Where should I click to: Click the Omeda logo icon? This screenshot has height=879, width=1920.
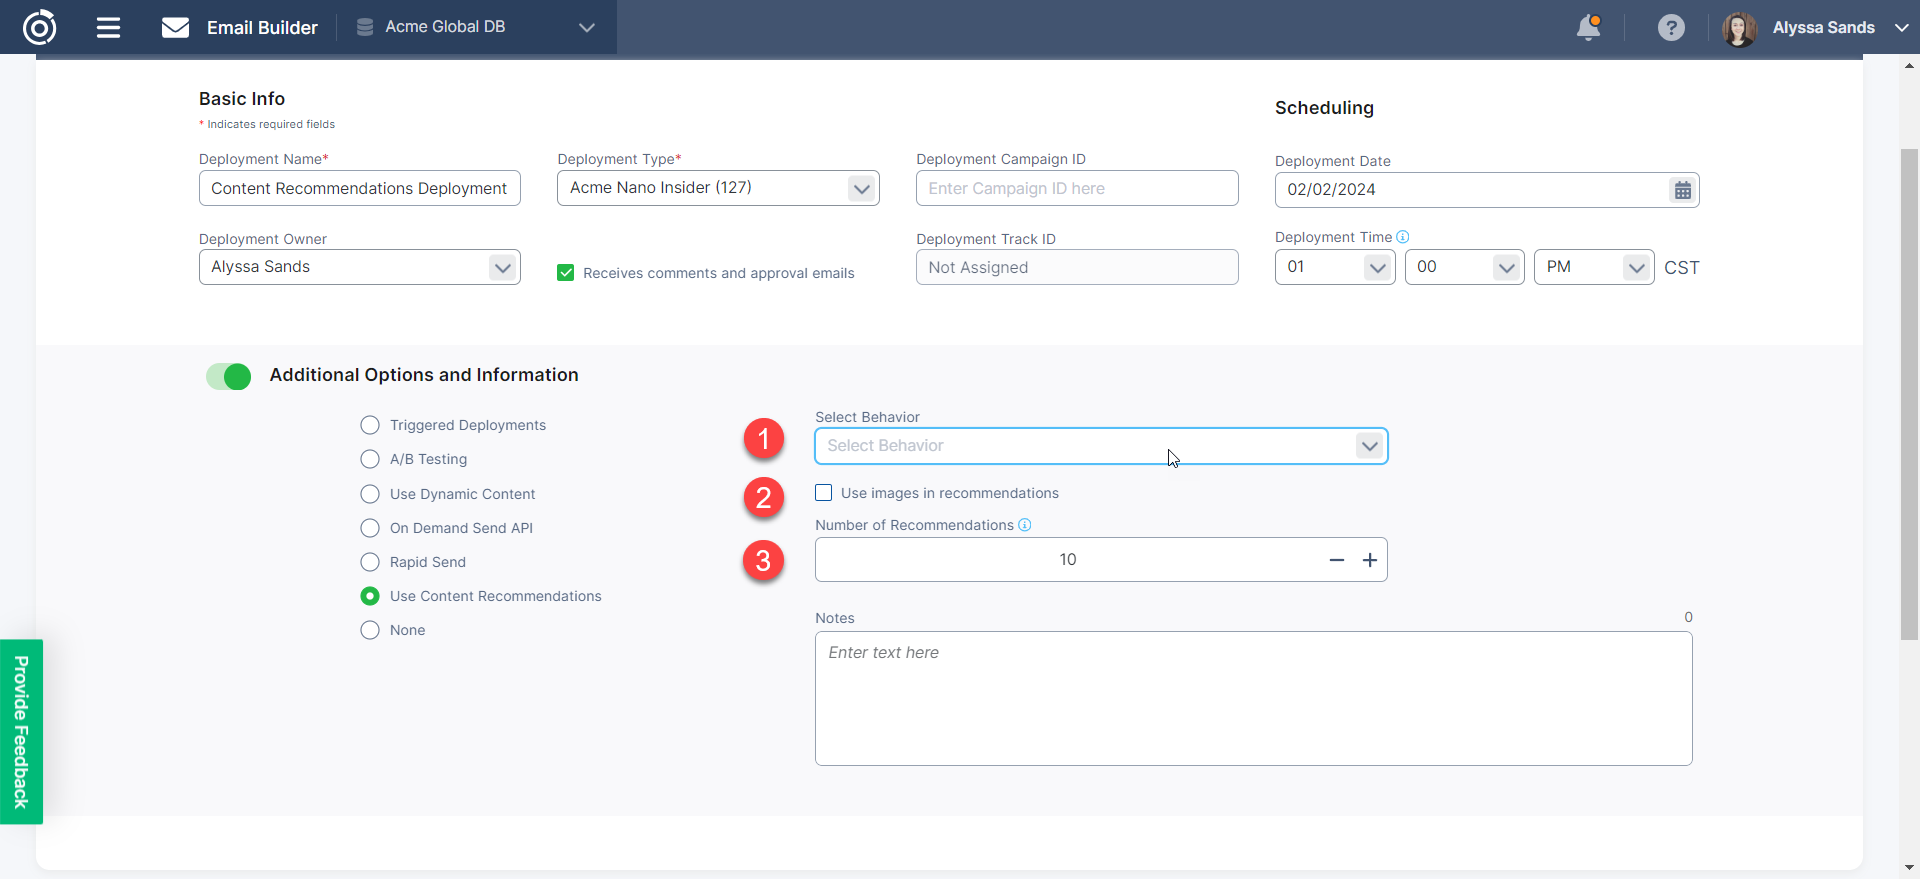point(39,27)
